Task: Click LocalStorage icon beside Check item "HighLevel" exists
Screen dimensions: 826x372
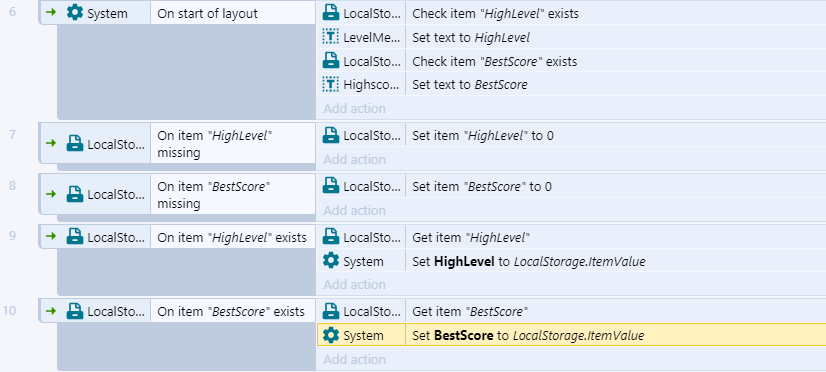Action: click(x=331, y=13)
